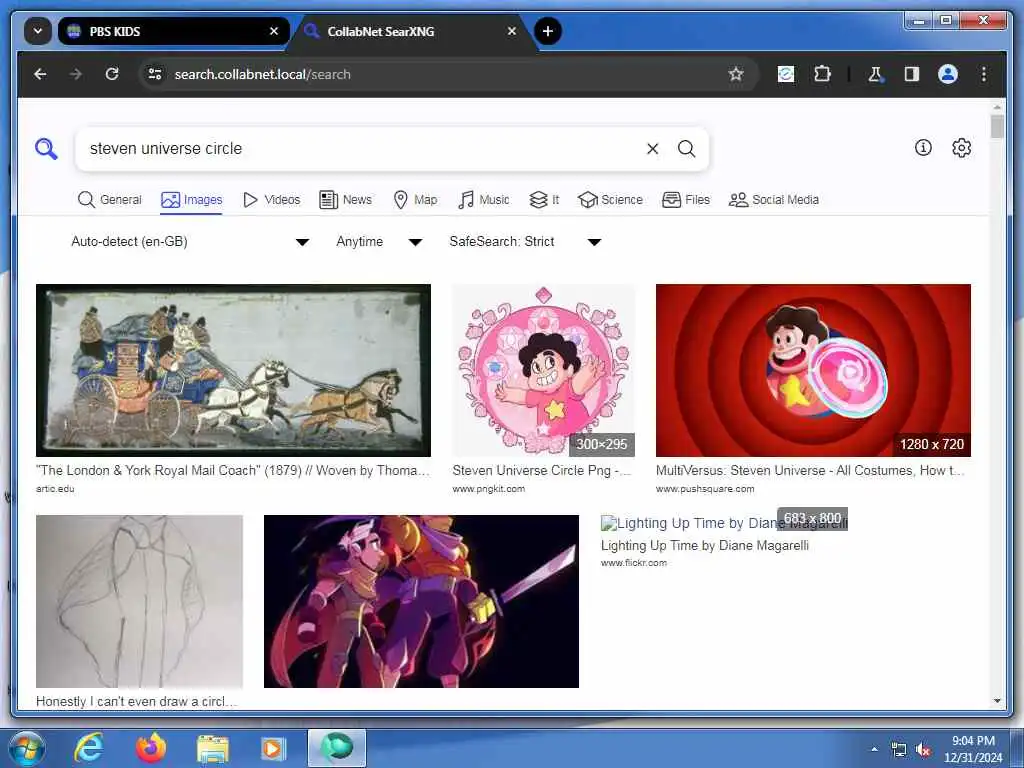Open the Extensions puzzle icon
This screenshot has width=1024, height=768.
coord(822,74)
